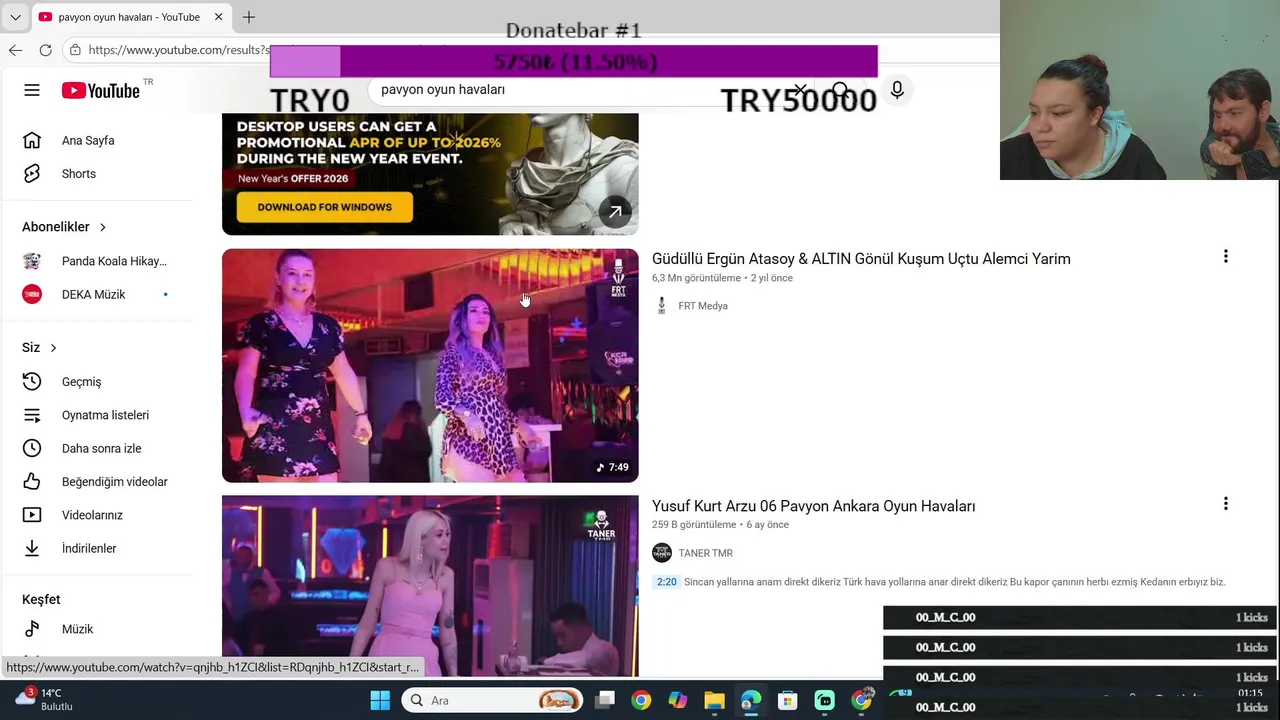Screen dimensions: 1280x720
Task: Clear the search box with the X icon
Action: [x=800, y=90]
